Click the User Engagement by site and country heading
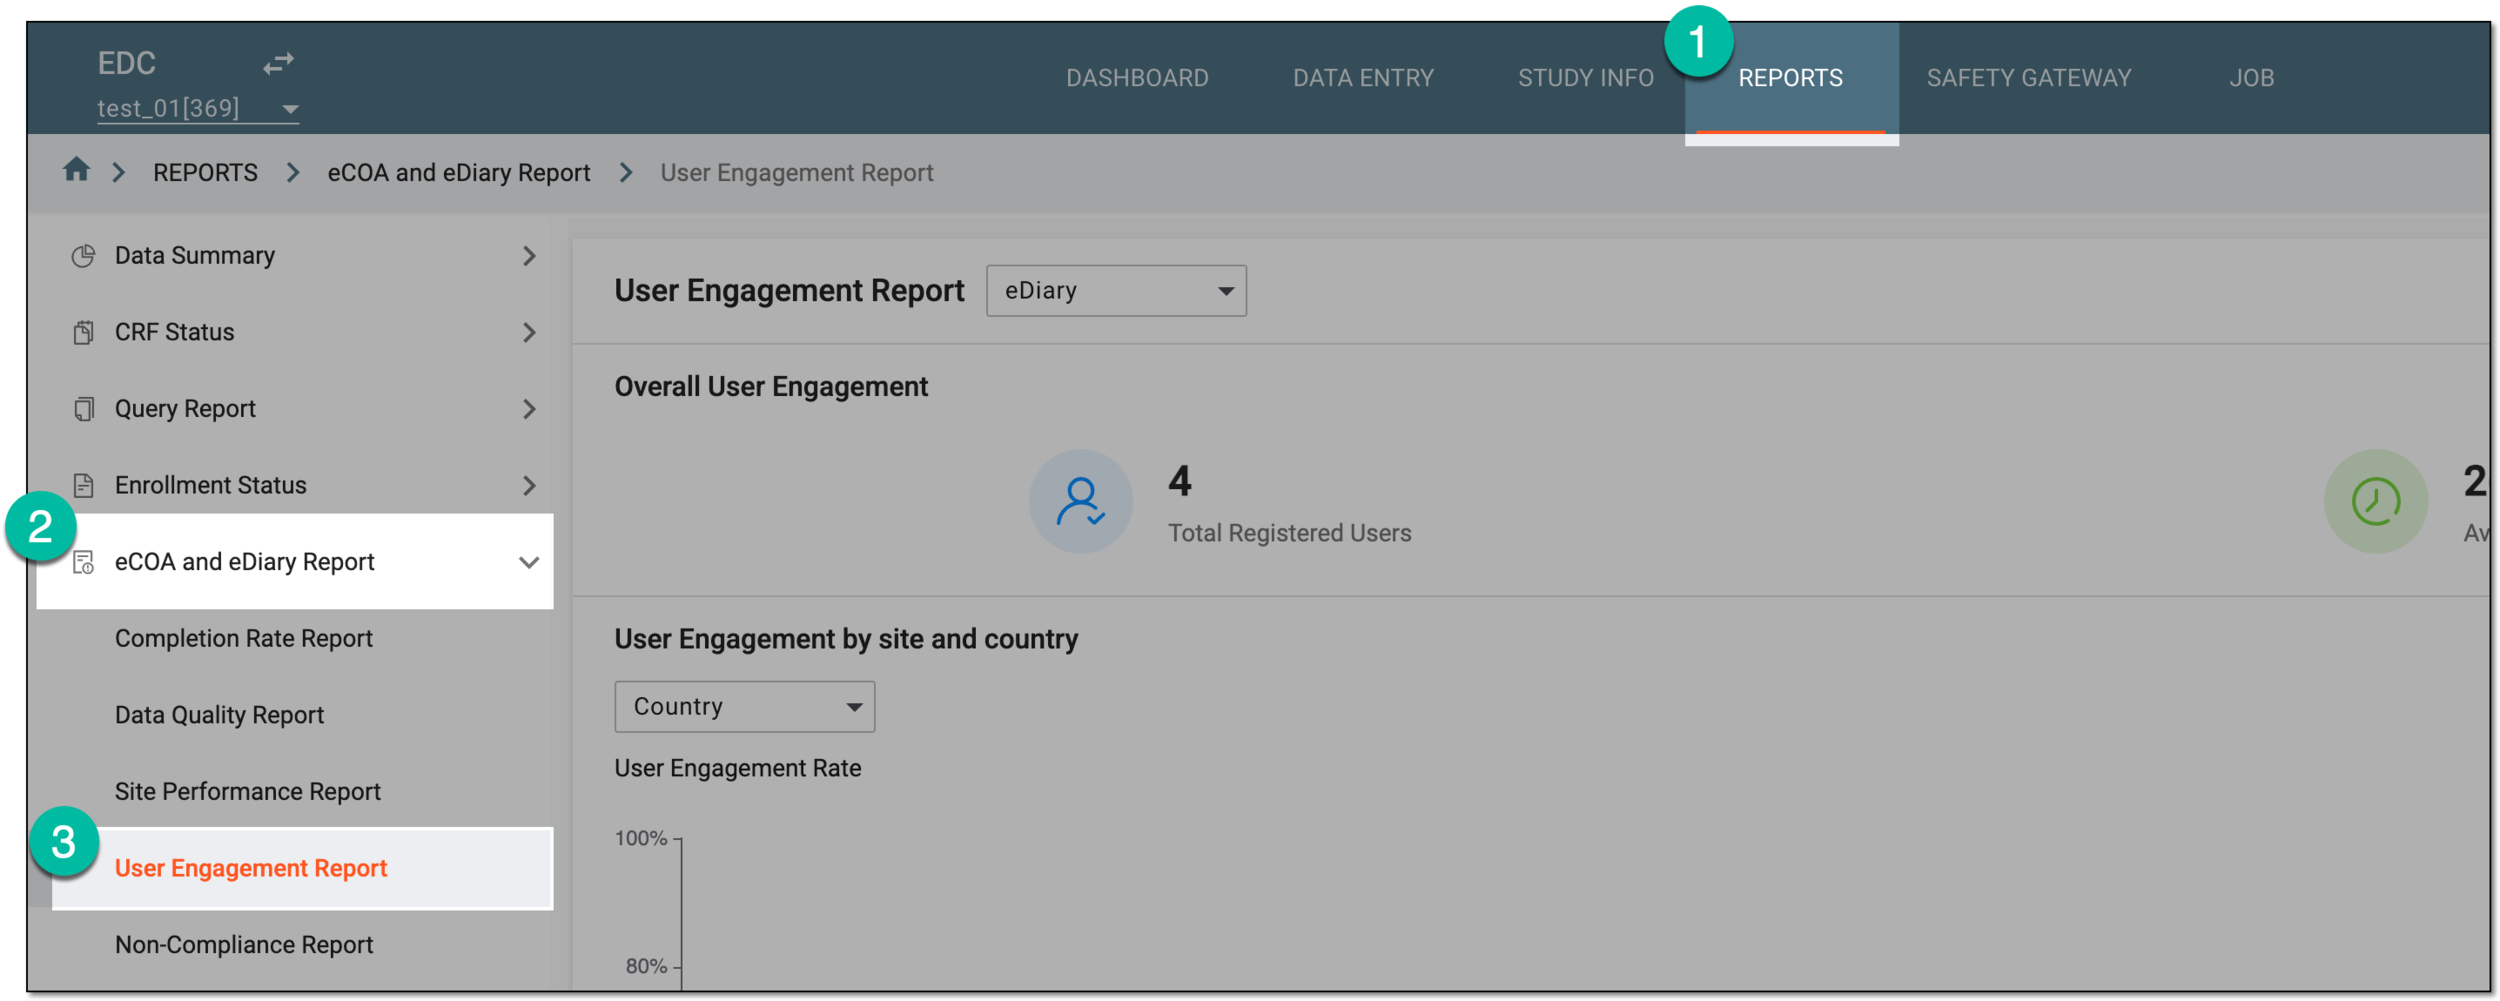2500x1001 pixels. click(846, 639)
